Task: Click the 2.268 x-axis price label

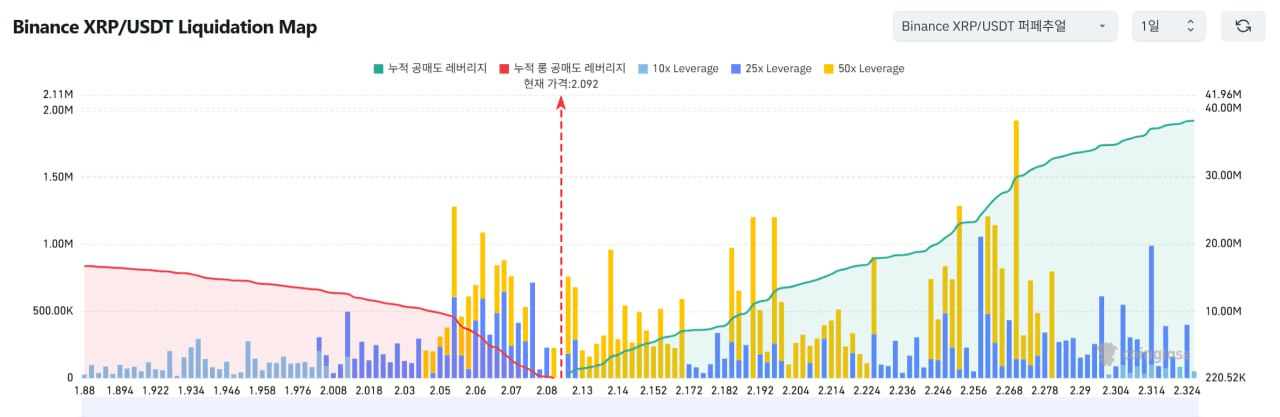Action: click(x=1008, y=391)
